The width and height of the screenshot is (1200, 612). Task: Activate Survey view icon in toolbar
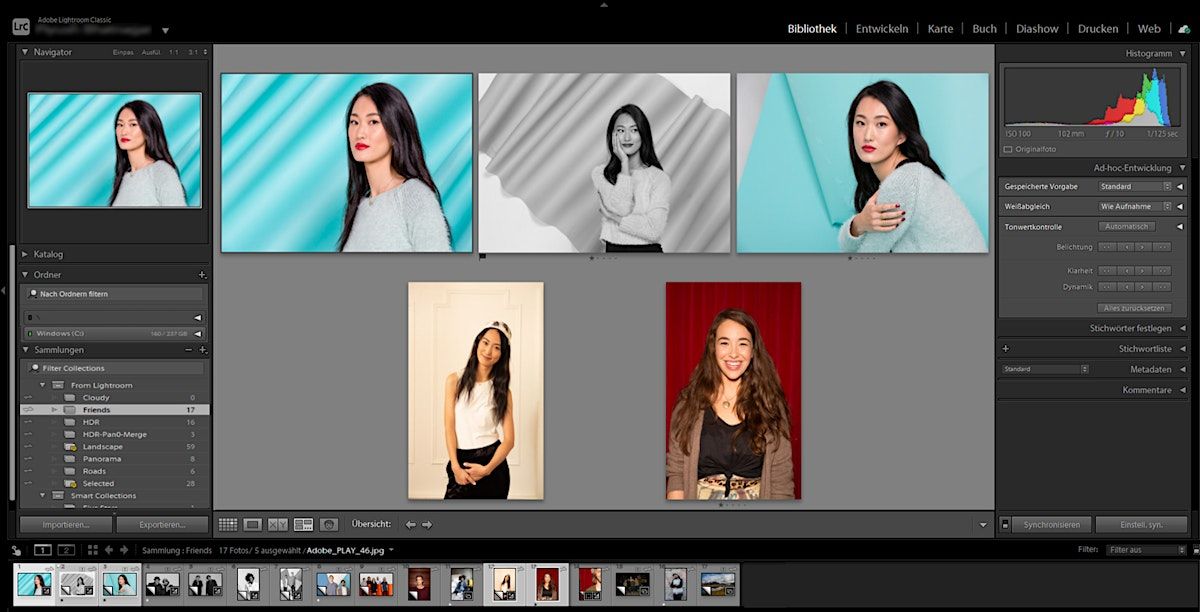[x=303, y=524]
